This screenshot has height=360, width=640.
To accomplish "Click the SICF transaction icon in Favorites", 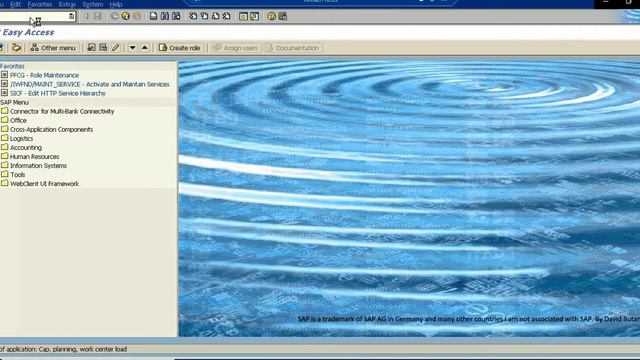I will pyautogui.click(x=4, y=93).
